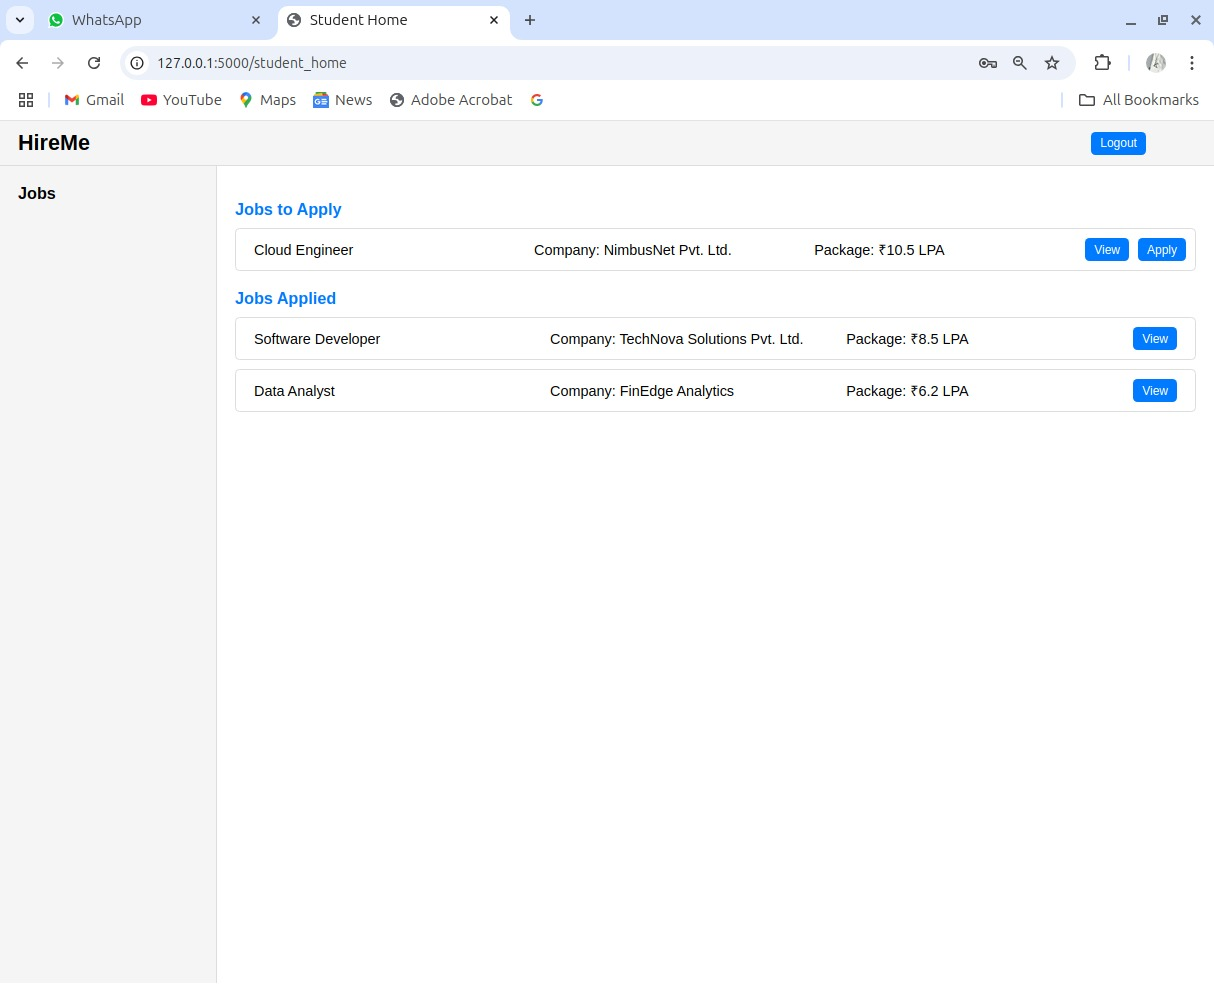Open the YouTube bookmark
1214x992 pixels.
click(x=181, y=100)
